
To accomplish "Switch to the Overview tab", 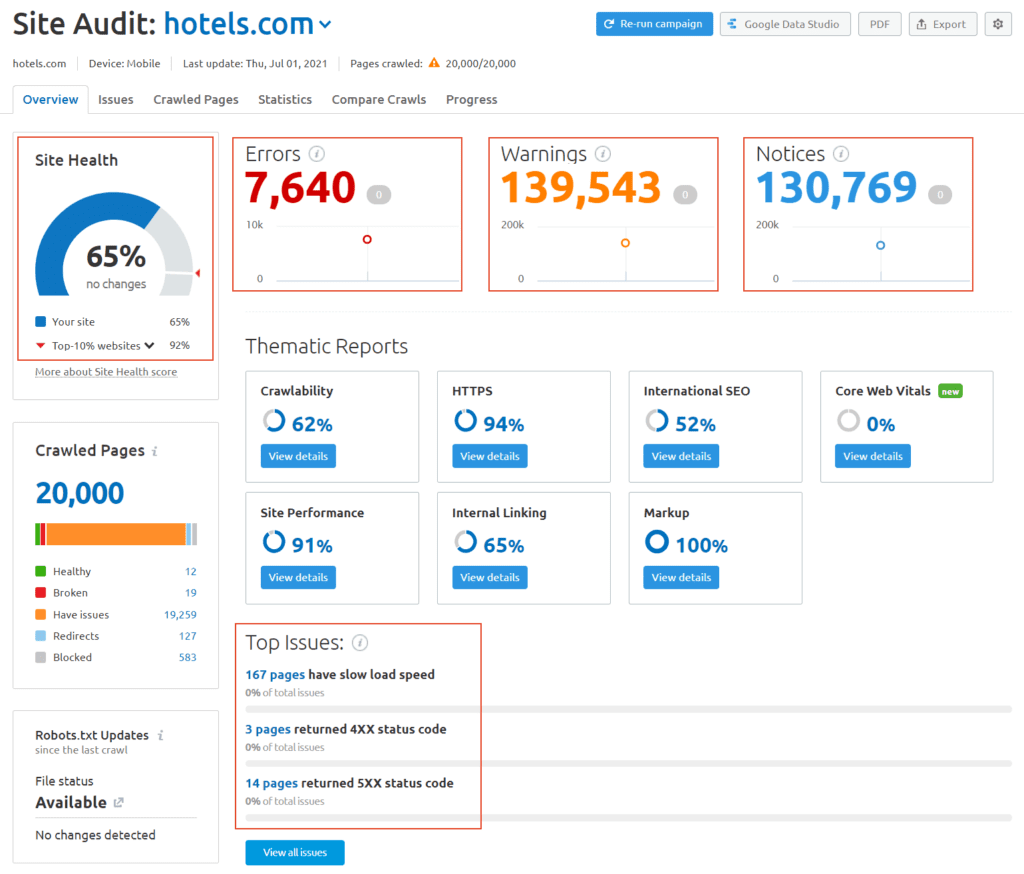I will click(x=50, y=99).
